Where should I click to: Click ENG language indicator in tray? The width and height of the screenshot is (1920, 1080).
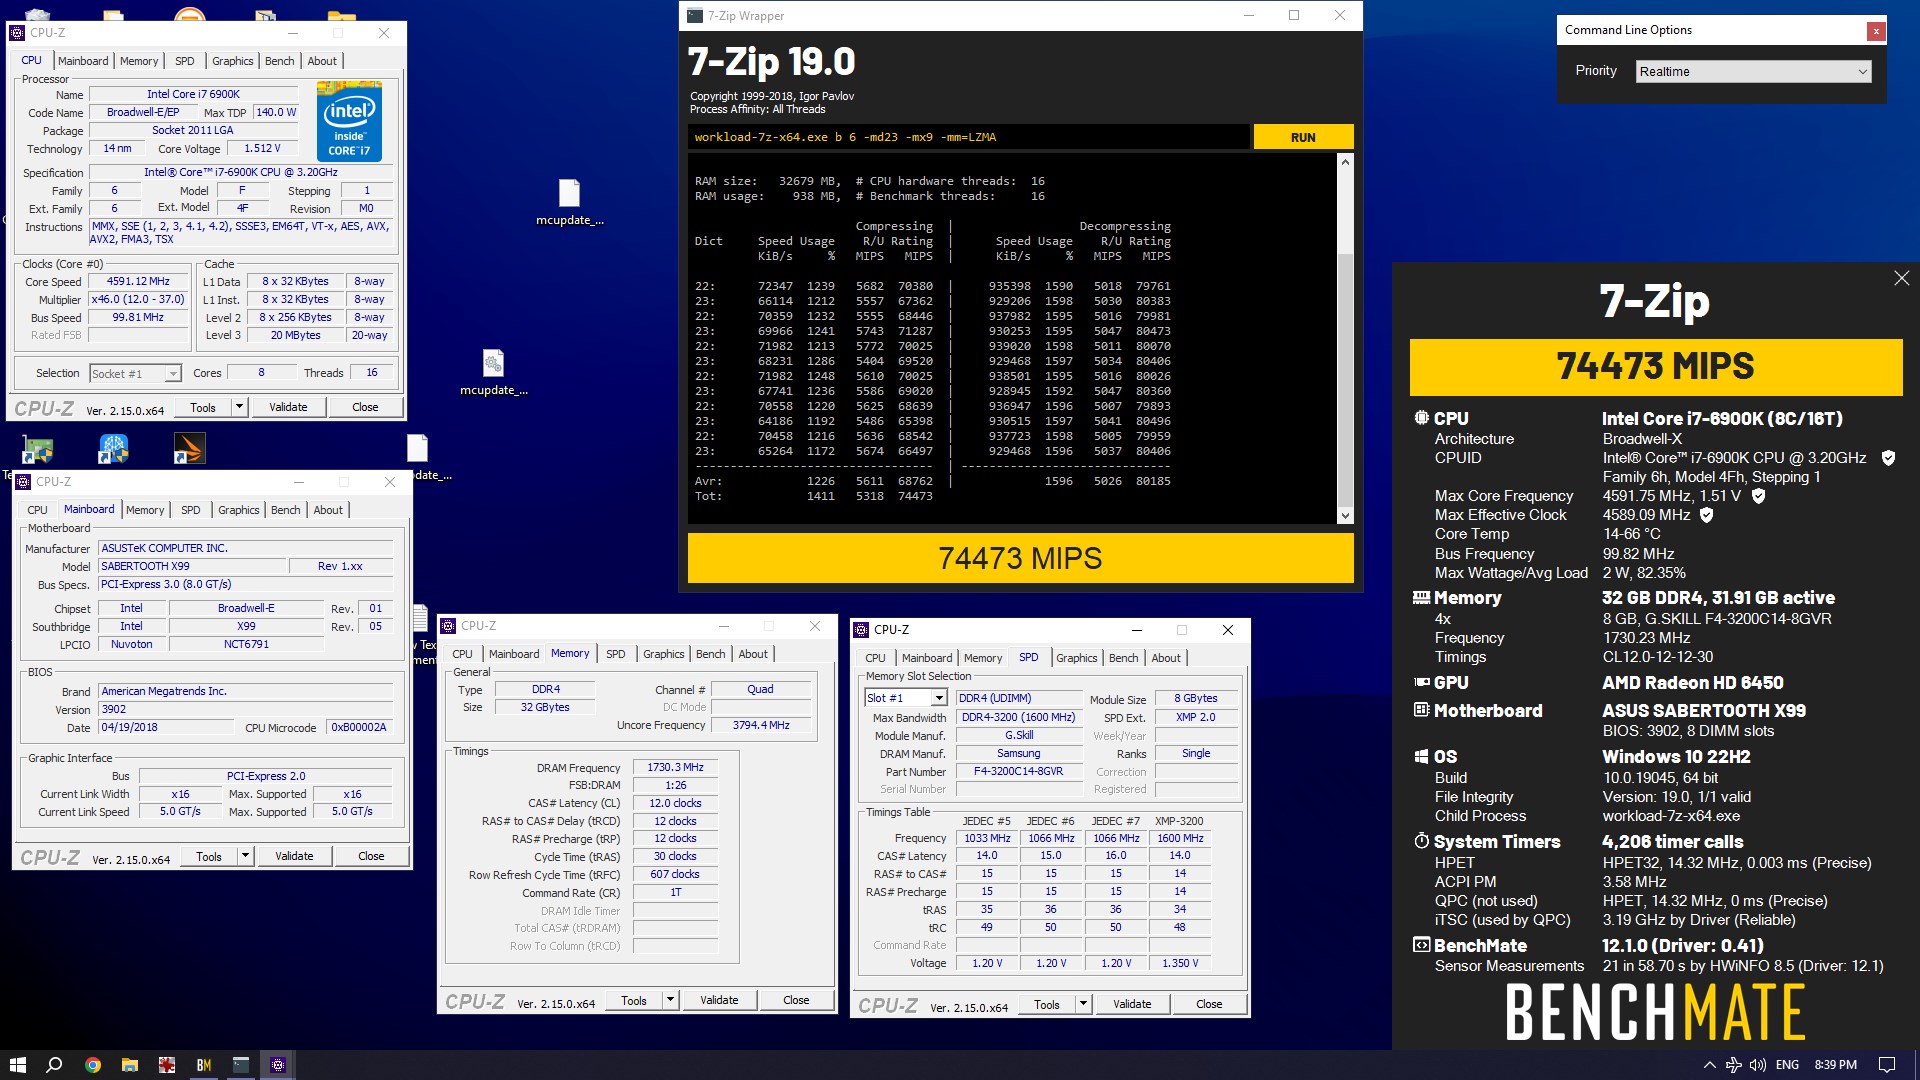tap(1787, 1065)
